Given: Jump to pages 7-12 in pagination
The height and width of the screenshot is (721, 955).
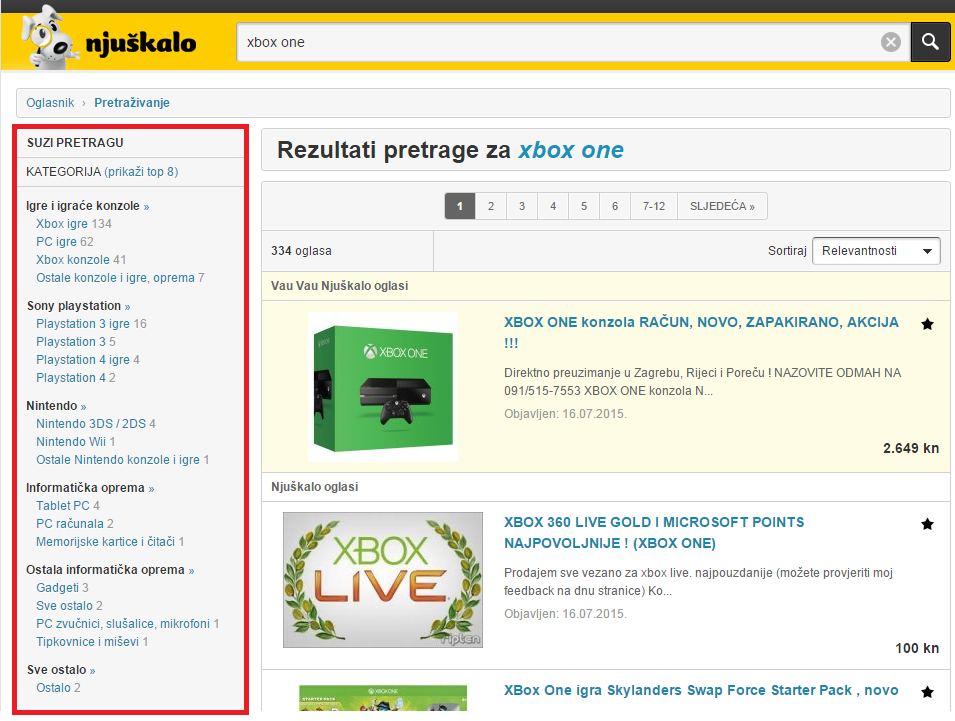Looking at the screenshot, I should pos(654,206).
